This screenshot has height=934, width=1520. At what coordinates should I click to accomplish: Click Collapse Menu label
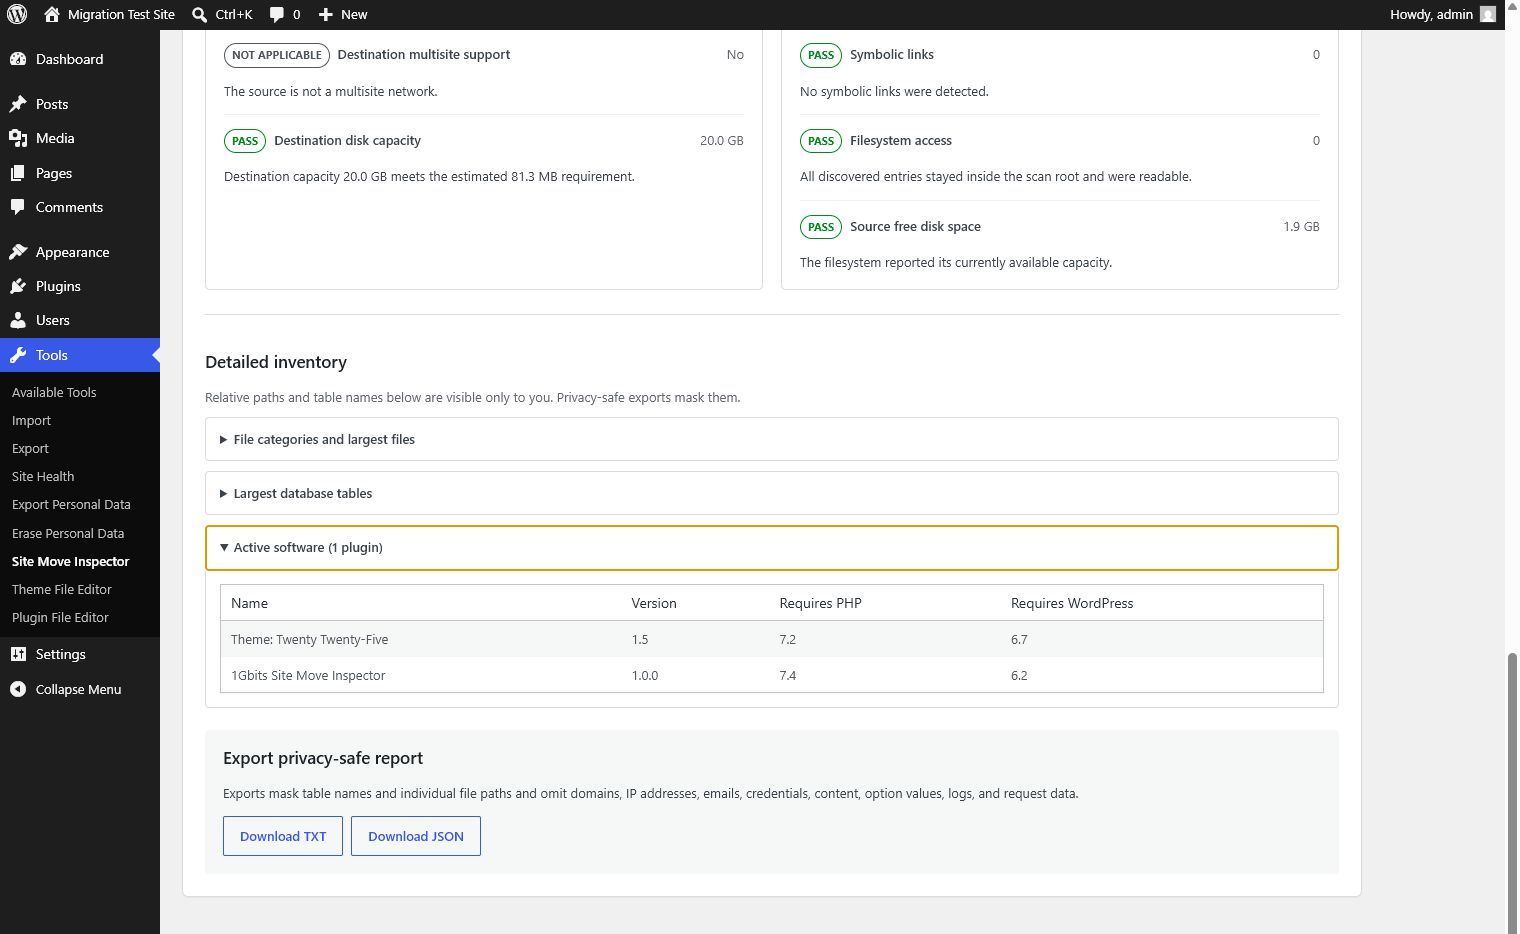point(78,689)
